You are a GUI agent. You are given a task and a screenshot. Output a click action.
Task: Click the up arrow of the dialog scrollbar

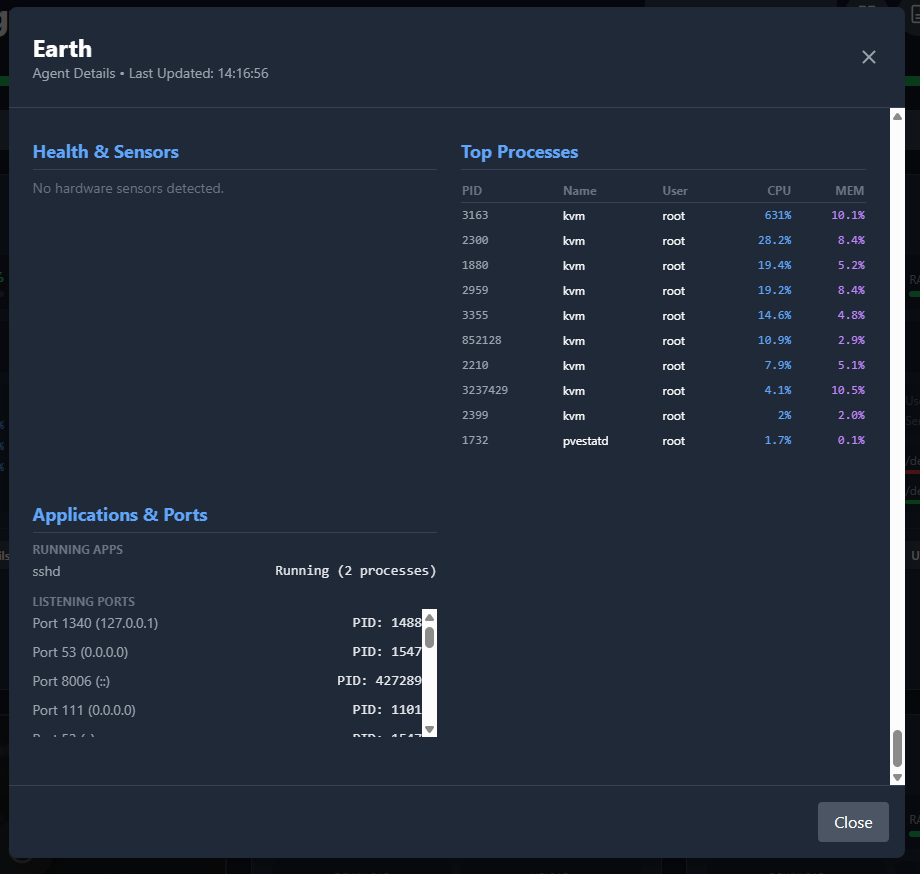pos(897,116)
